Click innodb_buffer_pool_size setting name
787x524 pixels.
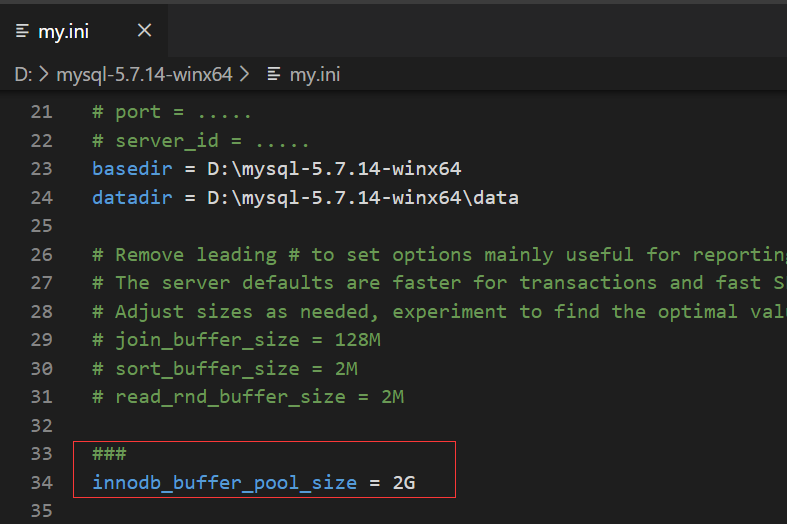click(x=224, y=482)
